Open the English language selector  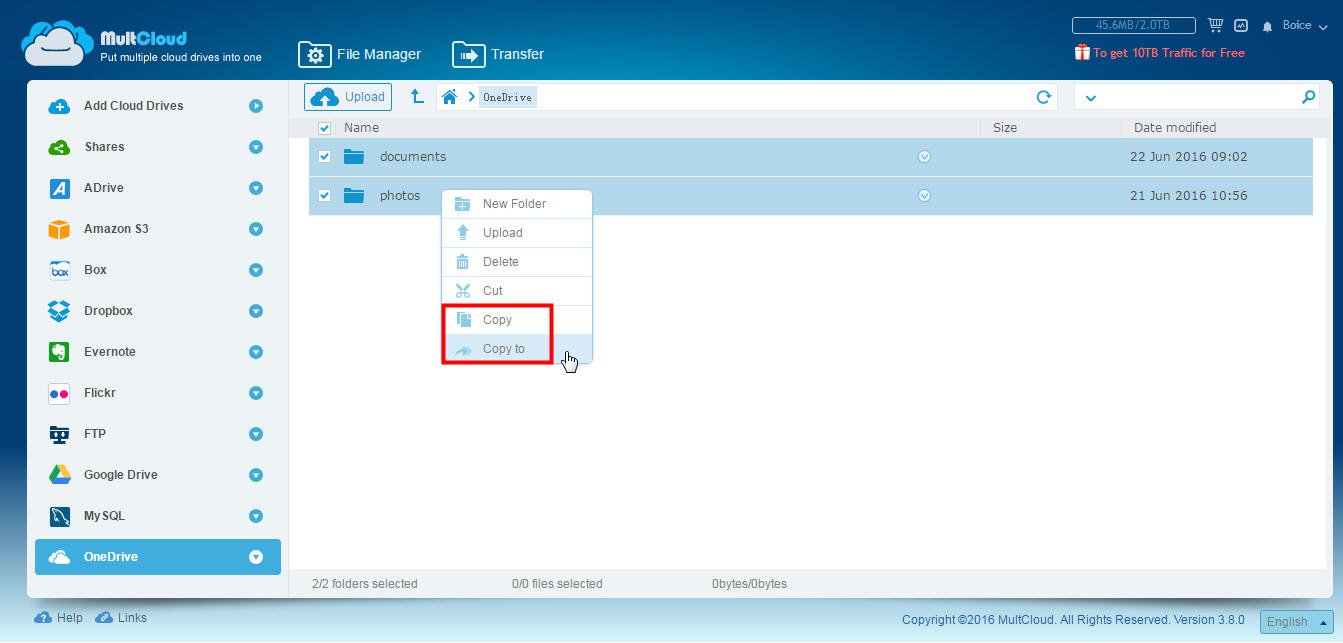[x=1296, y=621]
